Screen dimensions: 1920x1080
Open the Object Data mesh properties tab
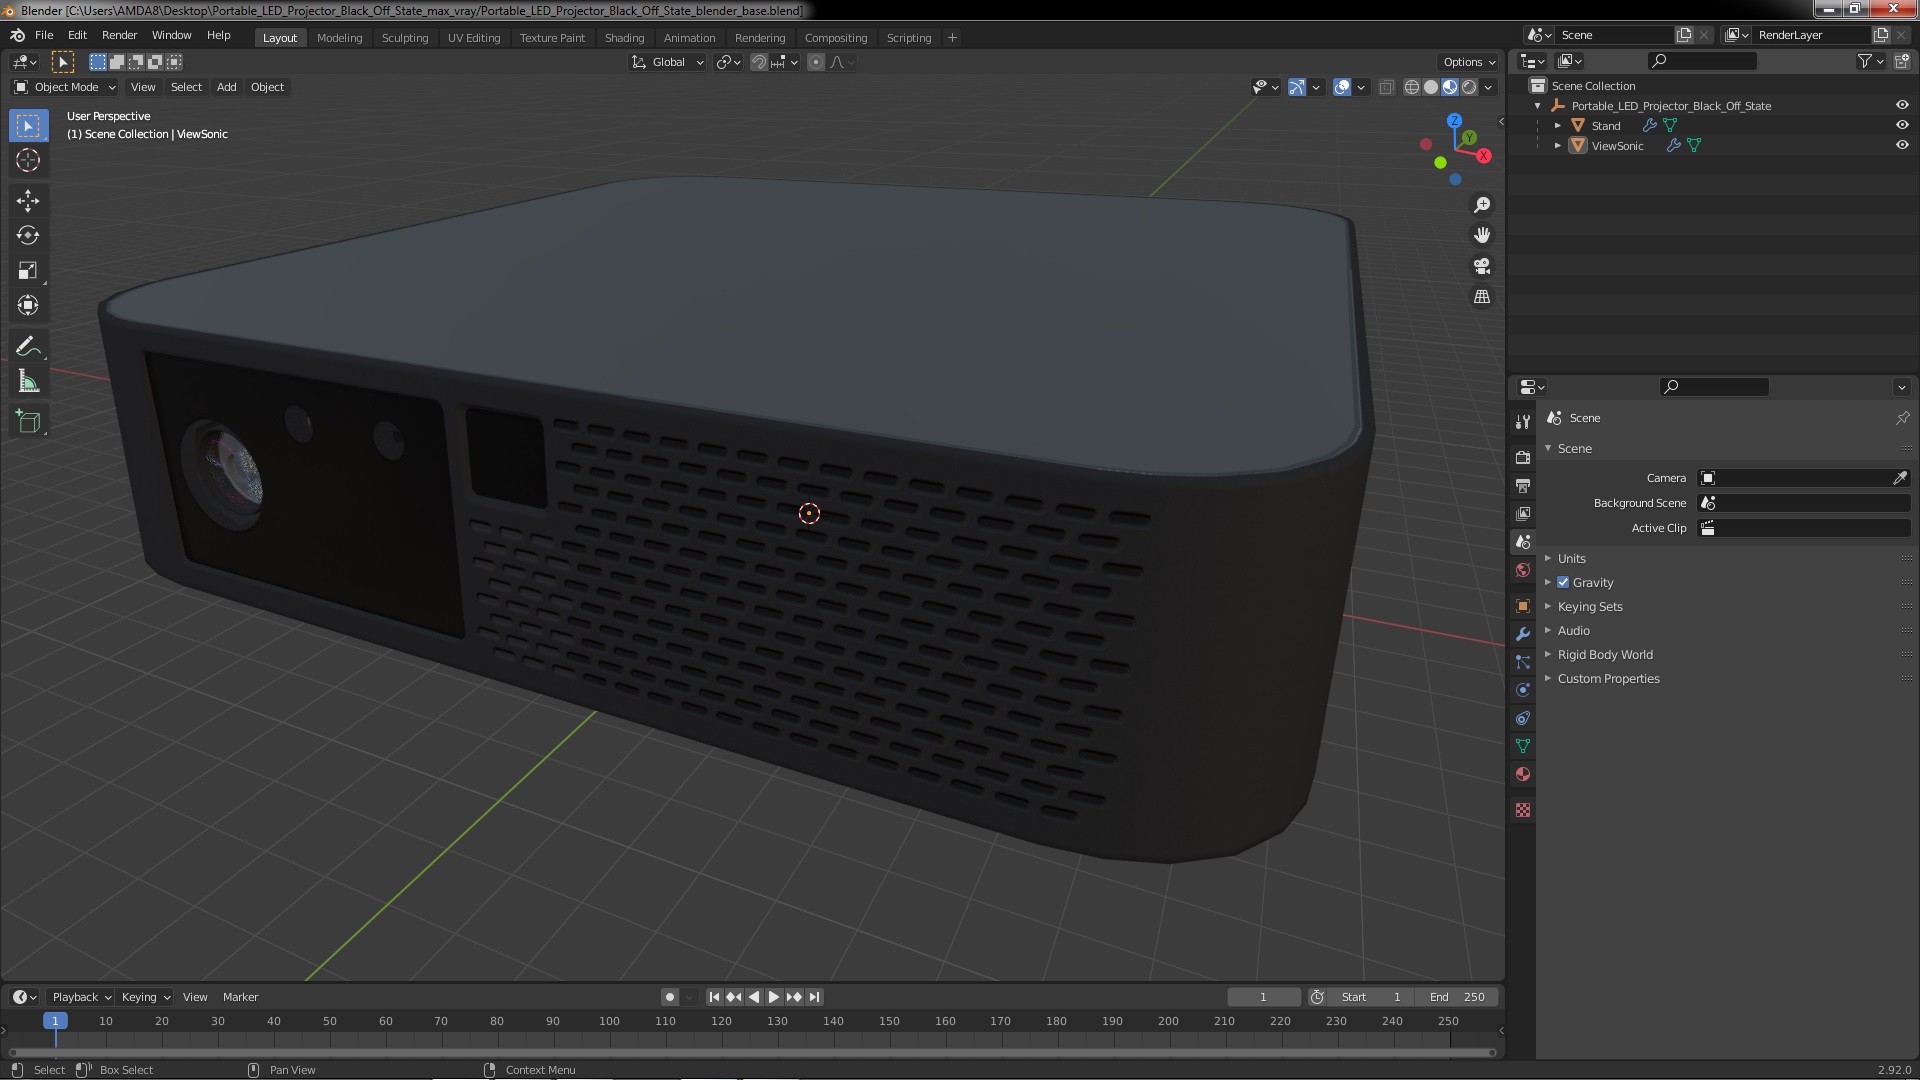coord(1523,746)
